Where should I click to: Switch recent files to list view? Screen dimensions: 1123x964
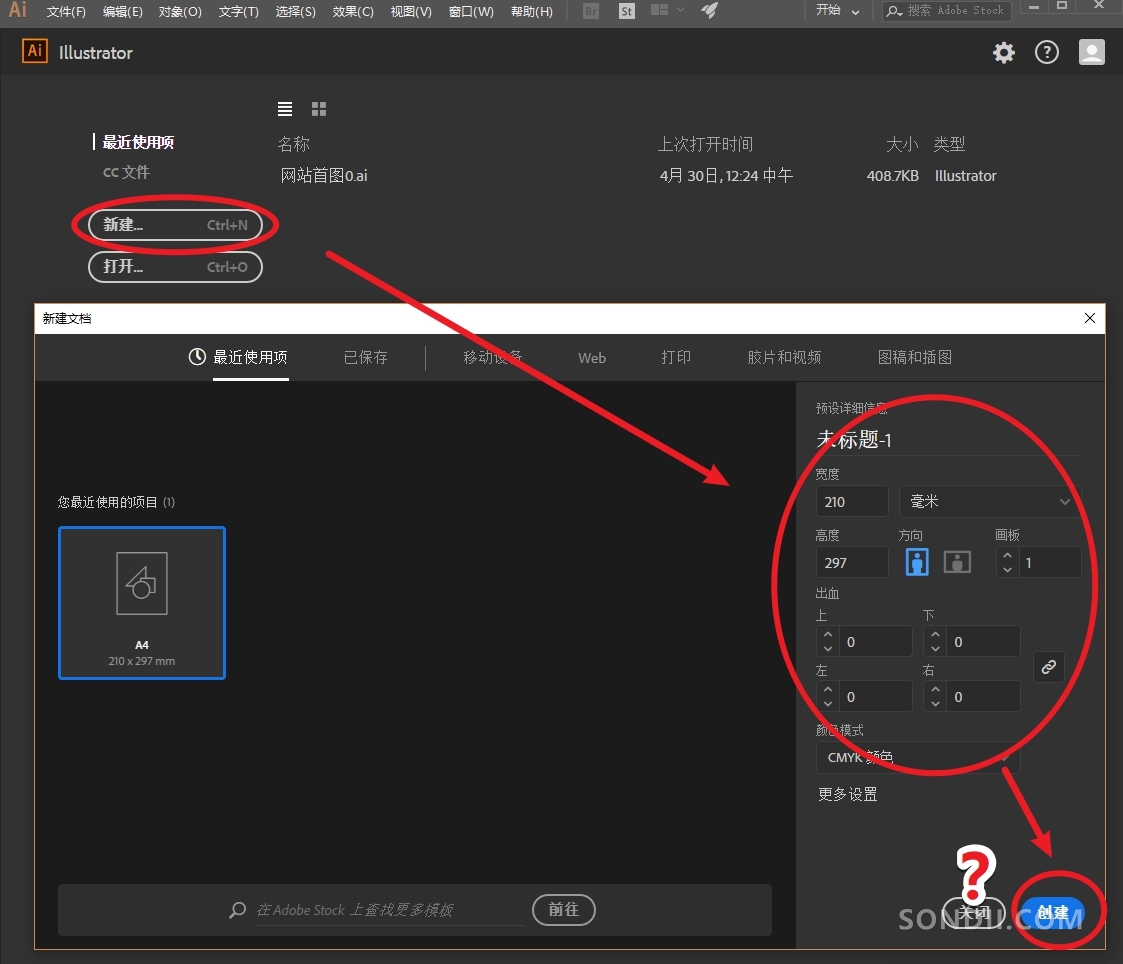pos(285,109)
